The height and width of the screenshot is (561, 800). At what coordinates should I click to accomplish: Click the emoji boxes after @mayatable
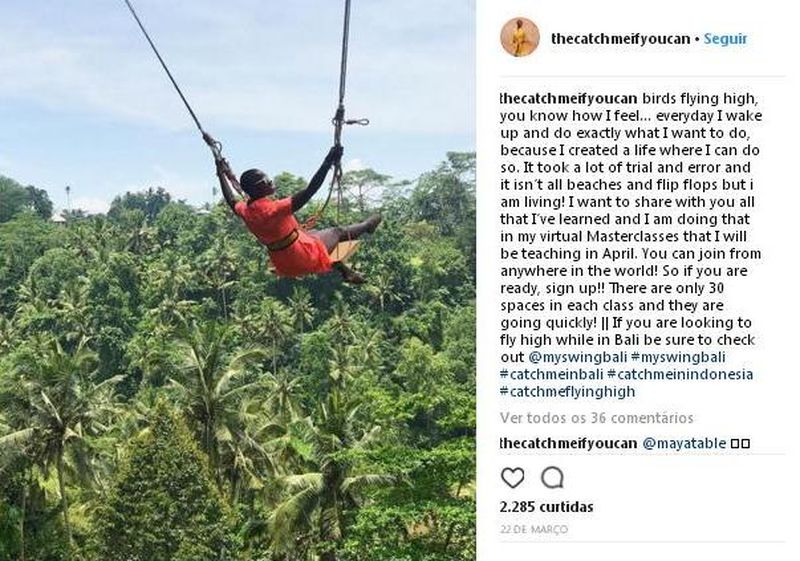coord(740,443)
